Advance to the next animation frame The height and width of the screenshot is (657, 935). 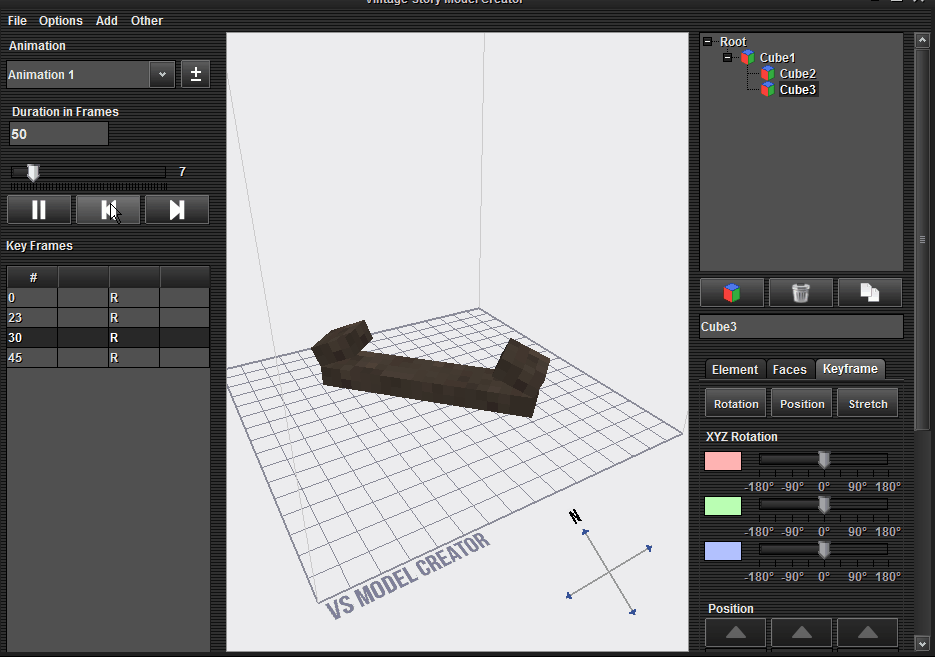coord(177,209)
